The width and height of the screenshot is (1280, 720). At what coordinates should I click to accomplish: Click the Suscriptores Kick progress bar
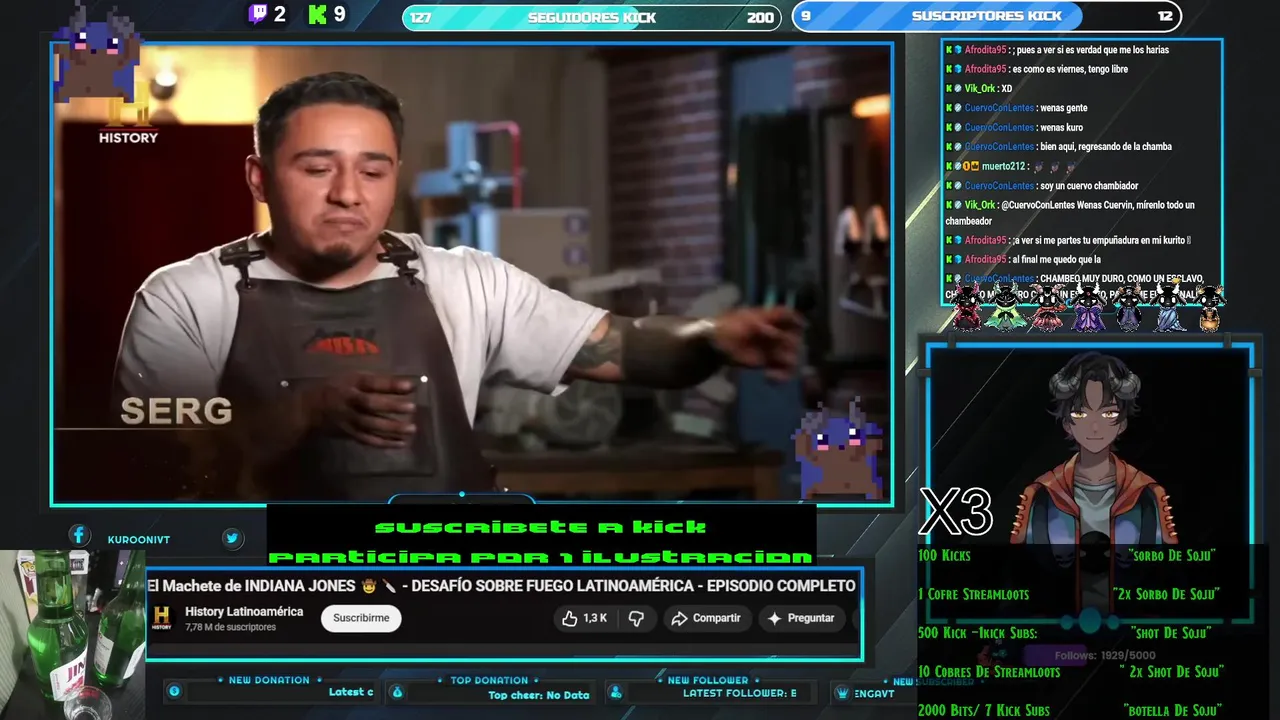pos(987,16)
